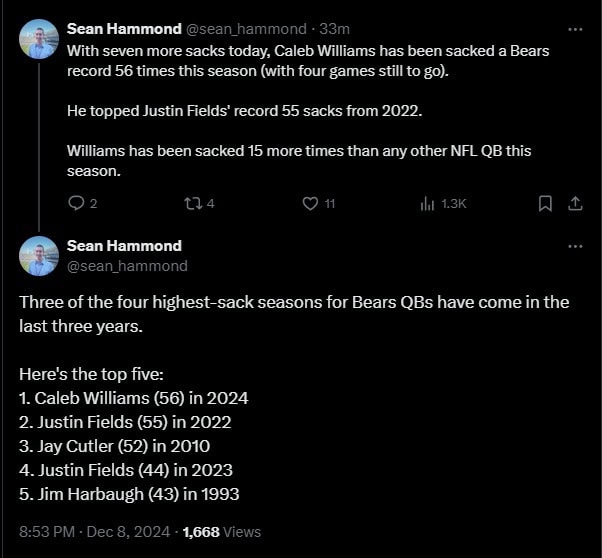The width and height of the screenshot is (602, 558).
Task: Open the 33m timestamp link
Action: pyautogui.click(x=334, y=29)
